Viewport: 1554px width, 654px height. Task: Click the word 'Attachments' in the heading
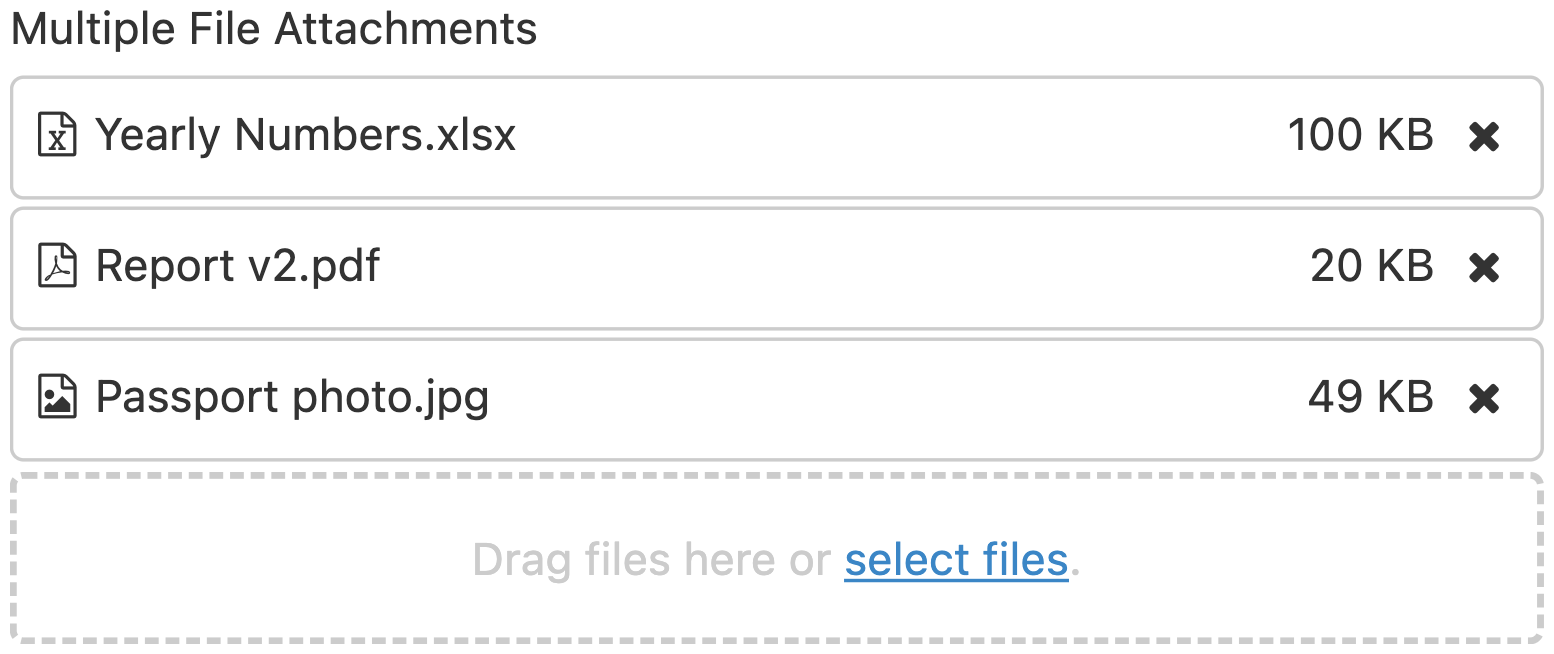(x=406, y=29)
